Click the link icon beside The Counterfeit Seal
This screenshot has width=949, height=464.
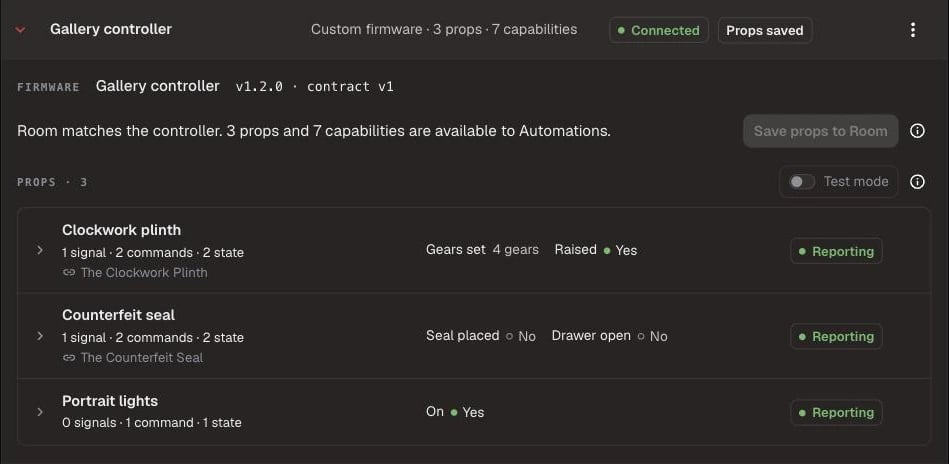click(x=68, y=358)
